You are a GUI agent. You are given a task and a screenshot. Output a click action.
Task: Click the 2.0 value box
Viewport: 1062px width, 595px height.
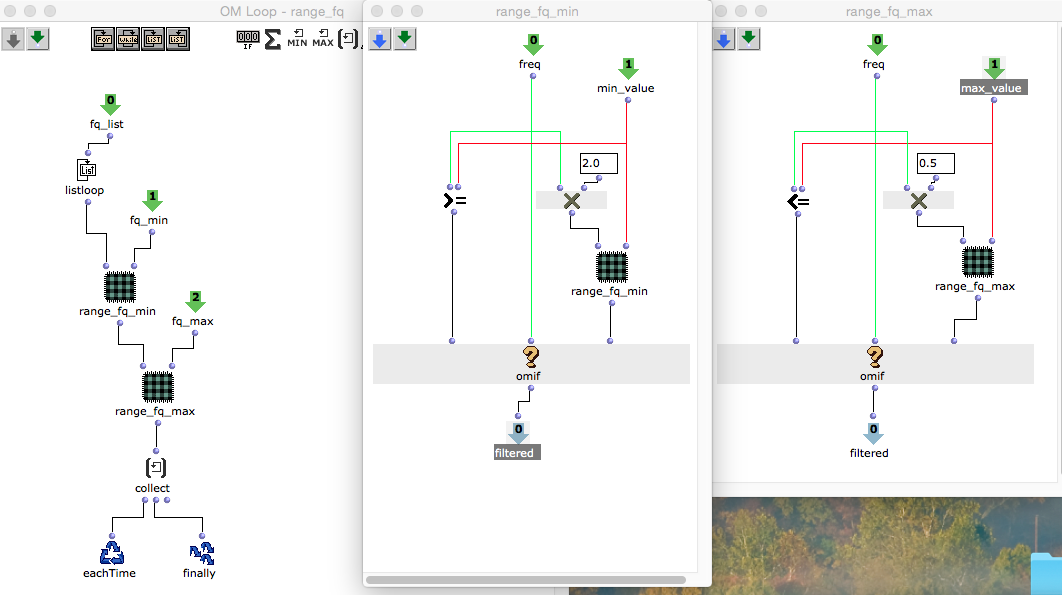tap(599, 163)
